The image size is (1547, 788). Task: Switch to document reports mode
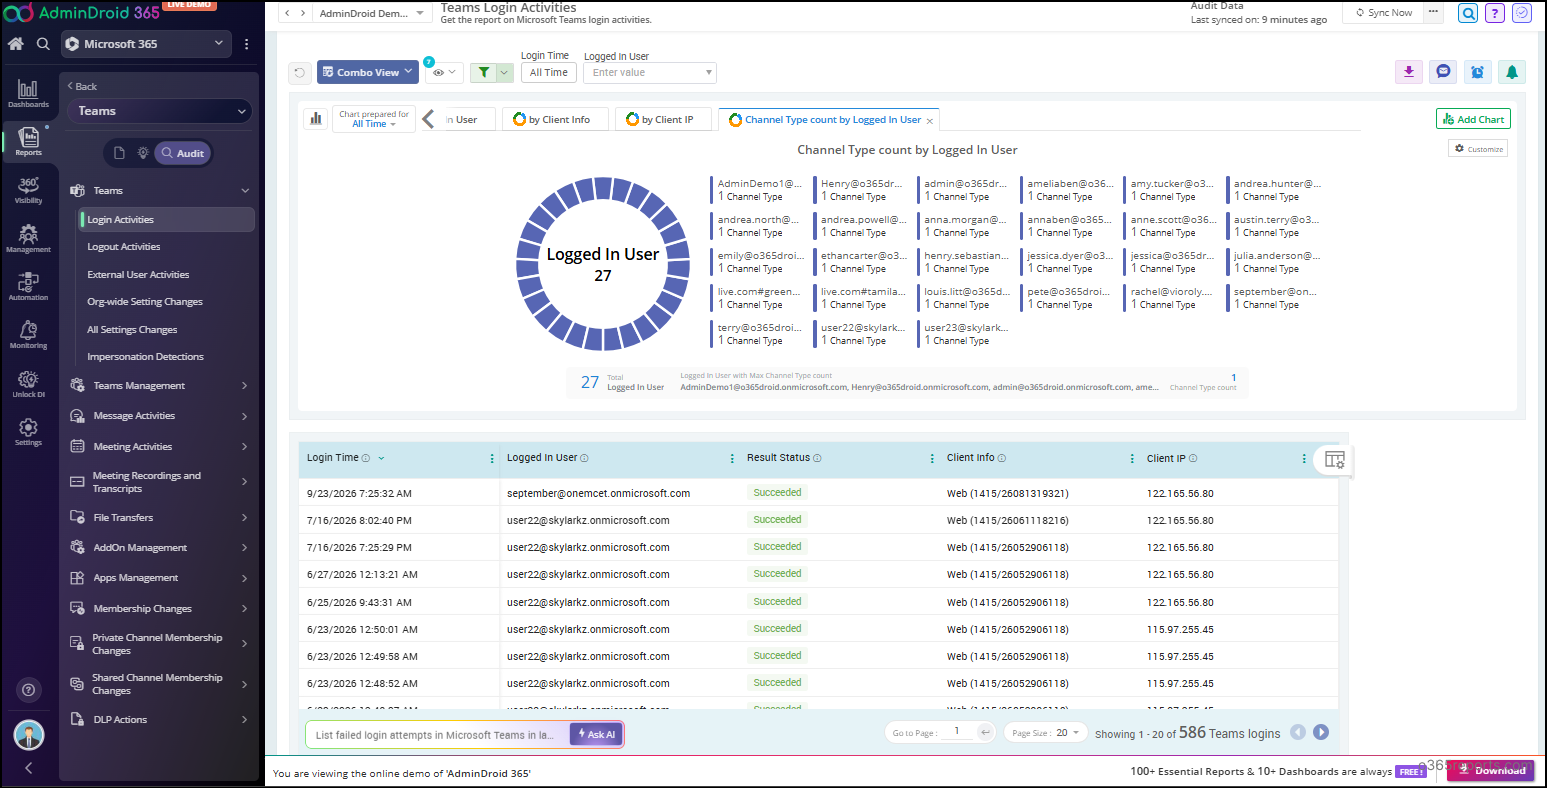pos(119,153)
